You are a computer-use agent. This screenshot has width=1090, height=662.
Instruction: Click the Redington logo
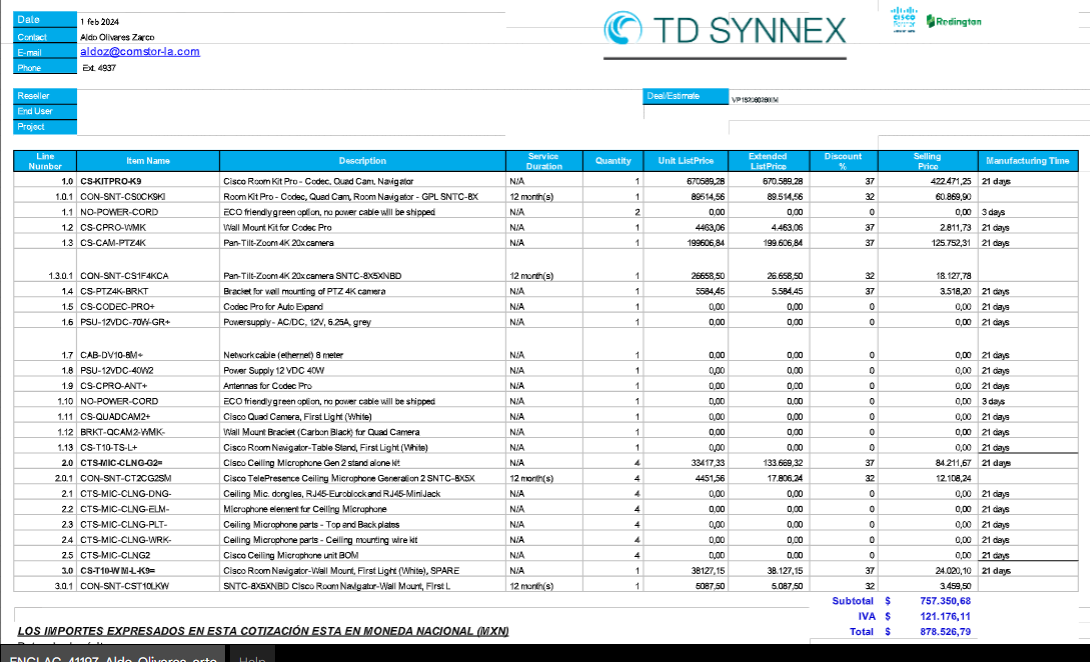(954, 22)
